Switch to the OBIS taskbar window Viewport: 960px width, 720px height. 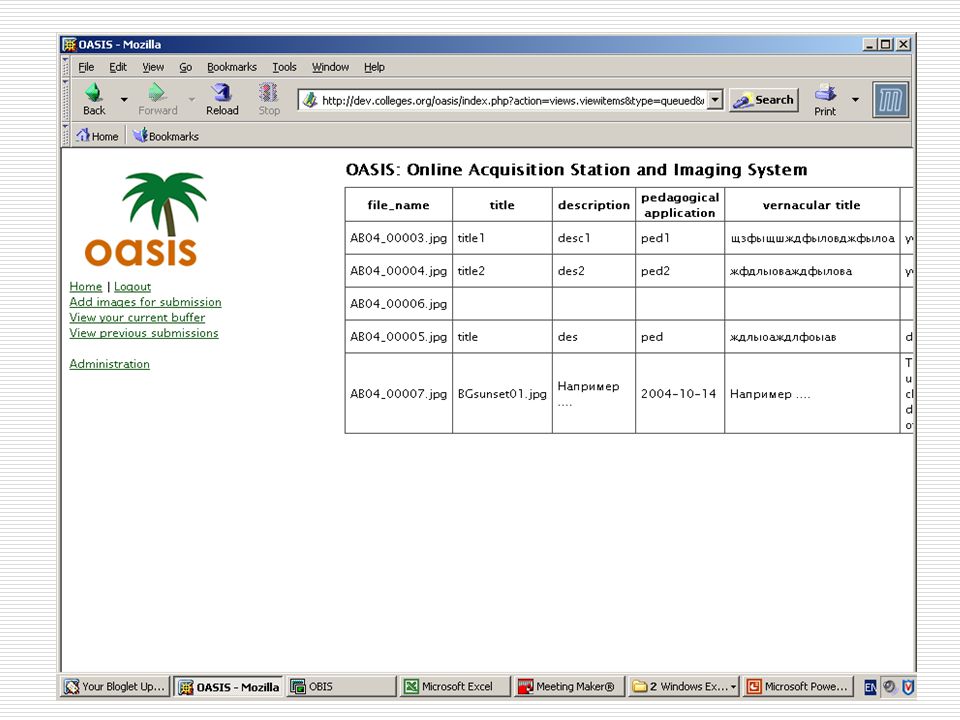[x=342, y=687]
